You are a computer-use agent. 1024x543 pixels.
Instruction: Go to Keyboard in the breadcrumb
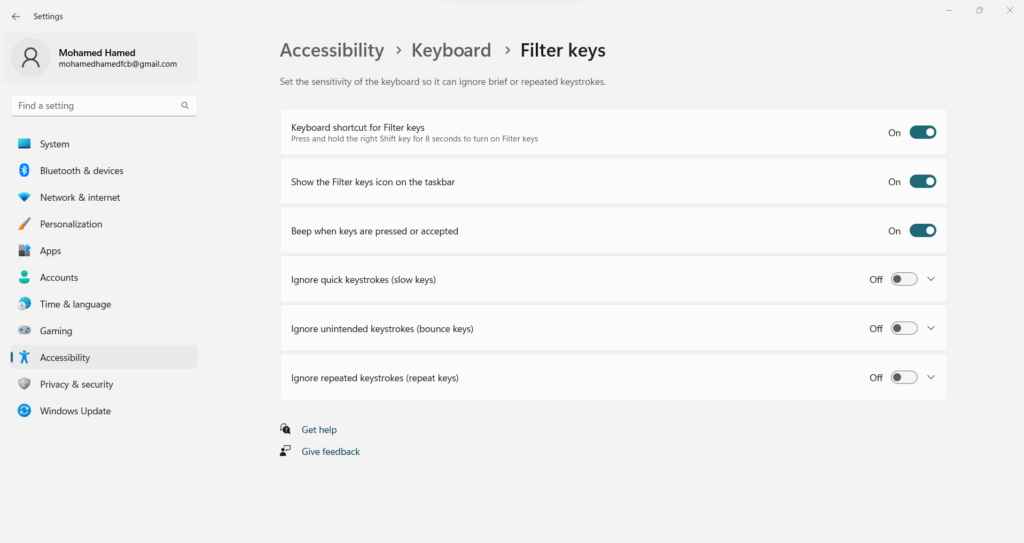click(451, 50)
